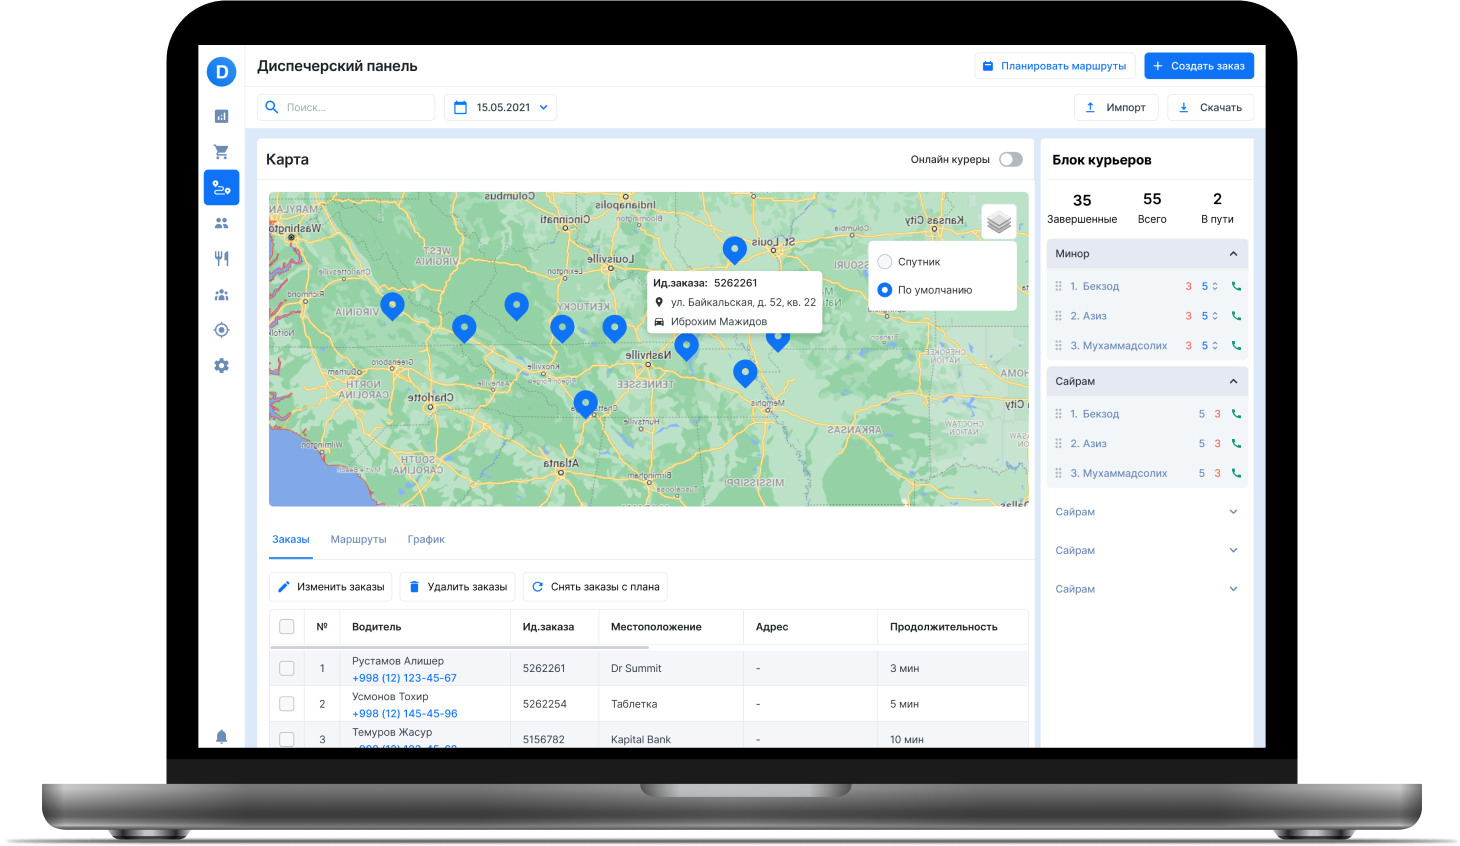Click the Создать заказ button
Image resolution: width=1460 pixels, height=846 pixels.
click(x=1199, y=66)
